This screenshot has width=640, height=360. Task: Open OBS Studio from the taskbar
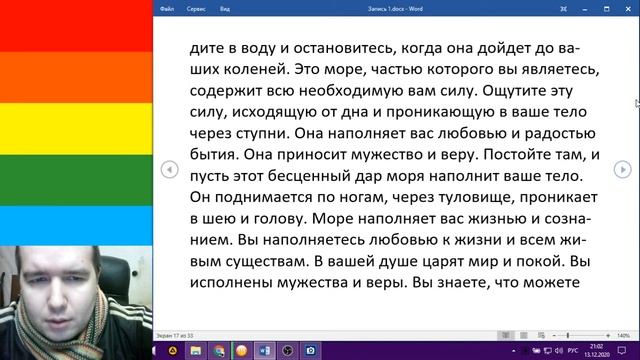coord(287,351)
